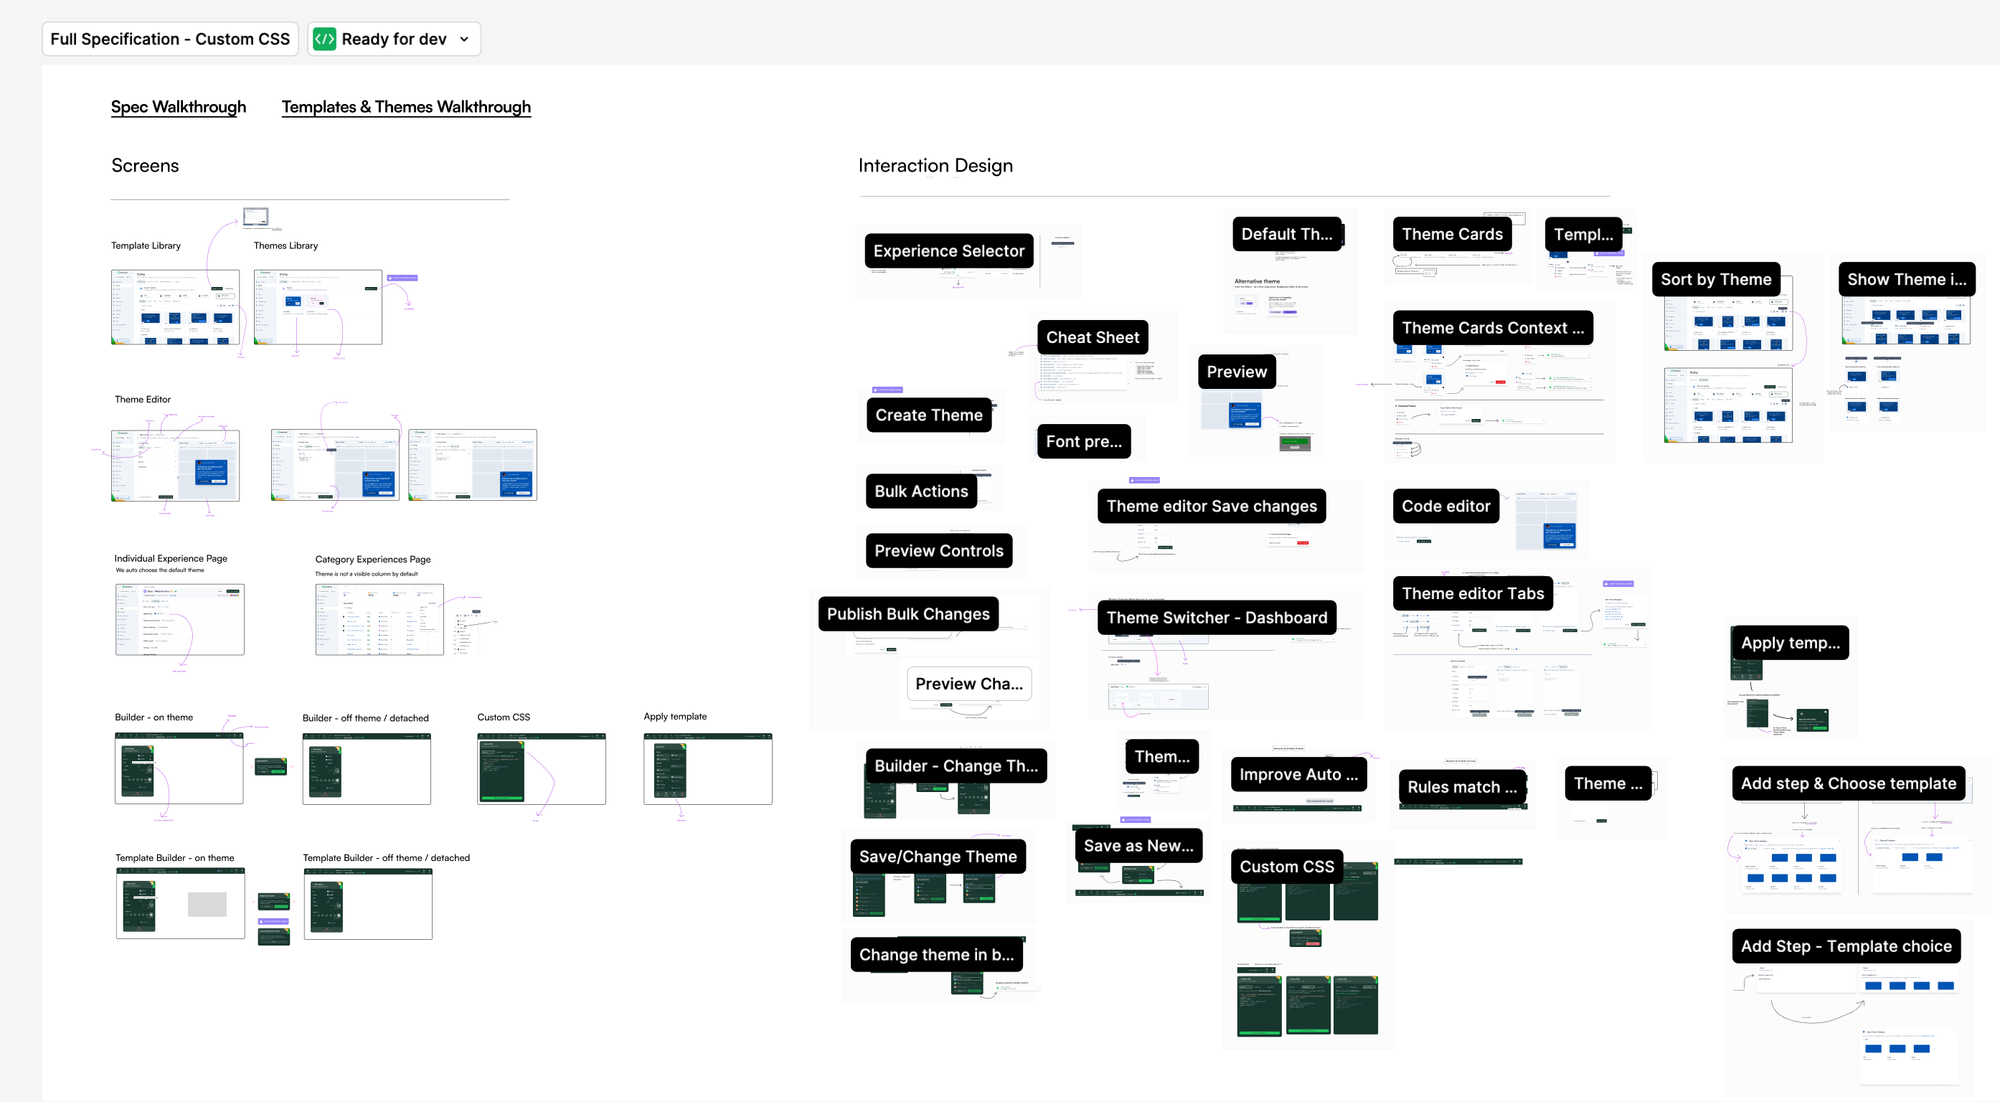Select the Full Specification - Custom CSS title

(x=170, y=39)
